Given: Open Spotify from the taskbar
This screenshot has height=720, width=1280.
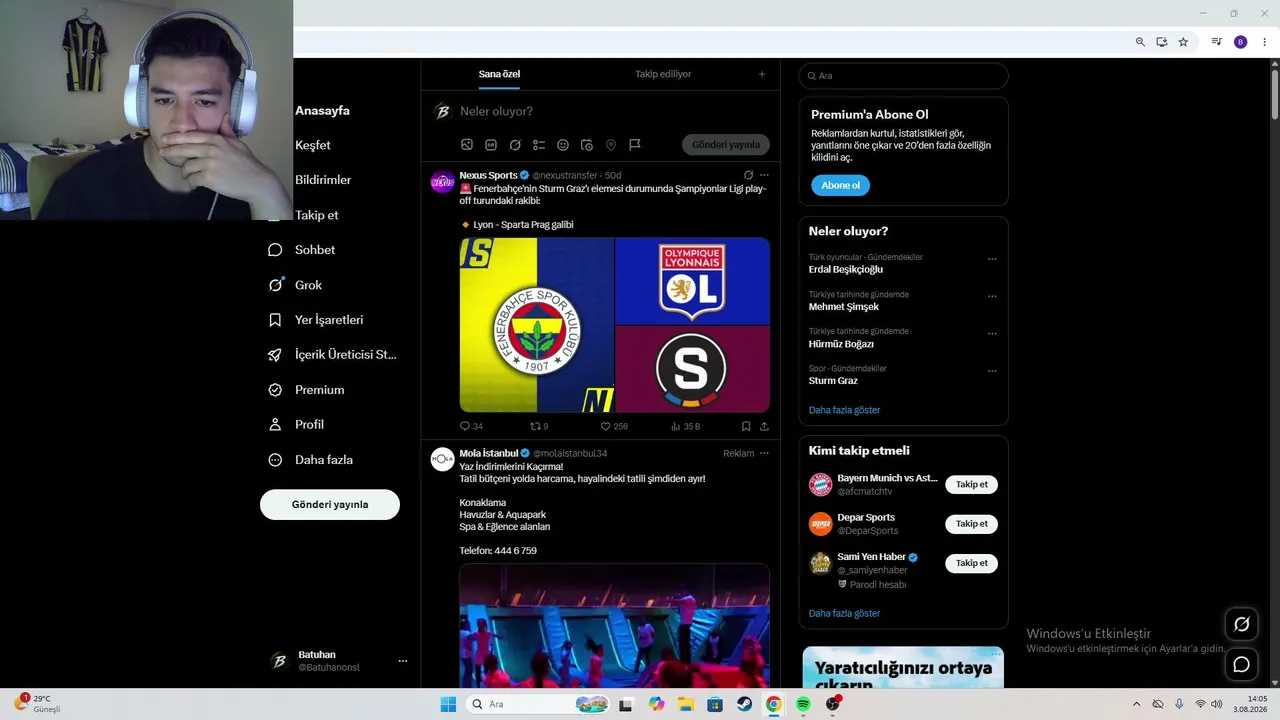Looking at the screenshot, I should (x=803, y=704).
